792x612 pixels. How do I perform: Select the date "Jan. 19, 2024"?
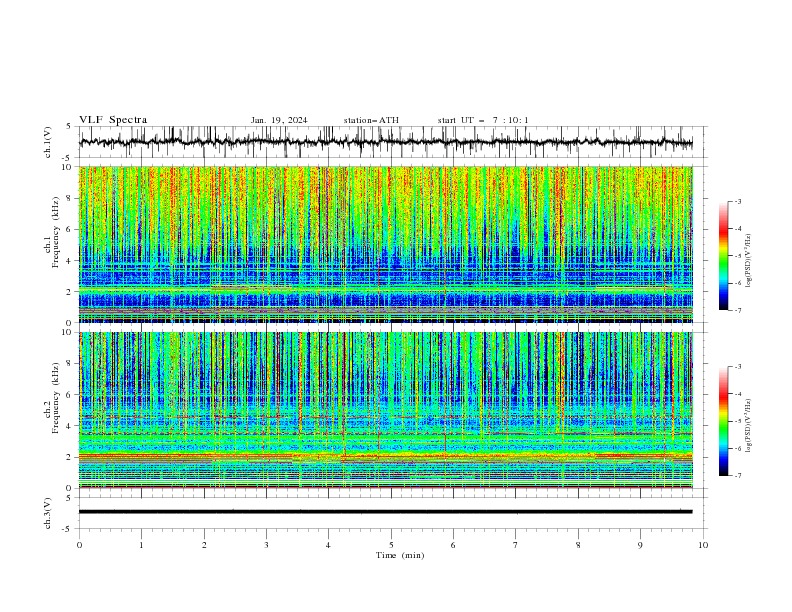[279, 120]
